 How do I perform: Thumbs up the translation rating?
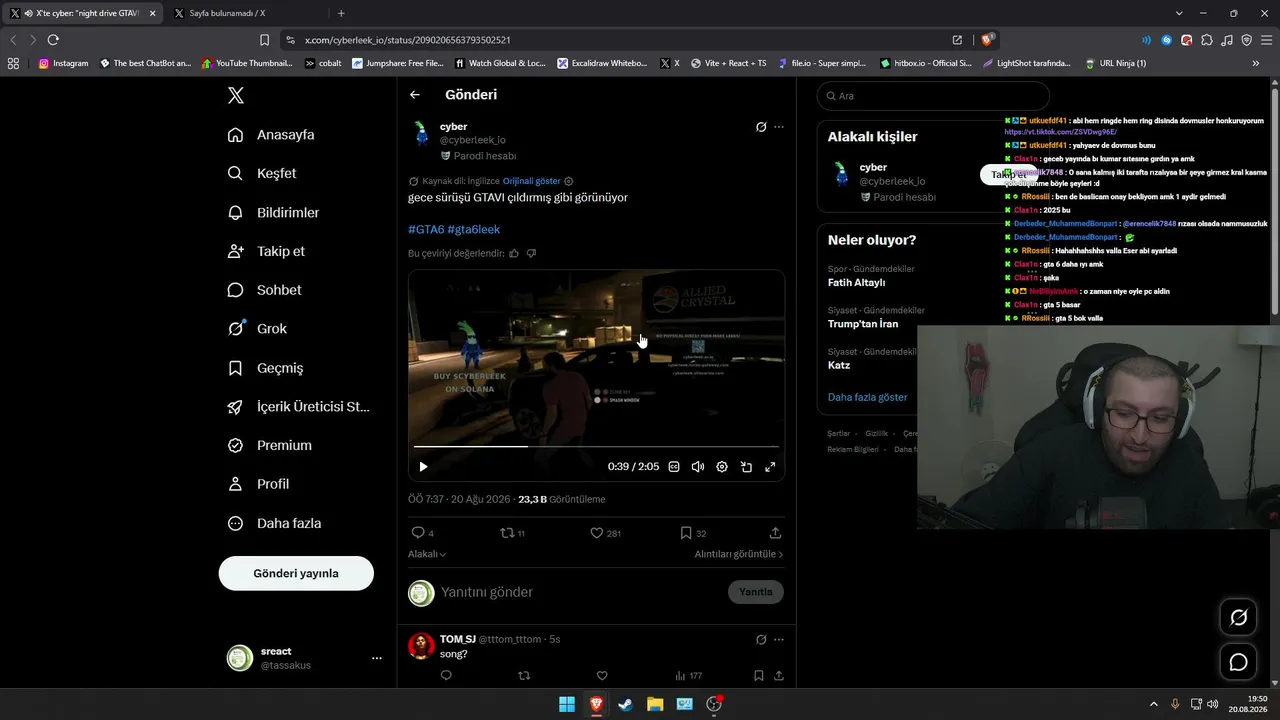point(514,254)
